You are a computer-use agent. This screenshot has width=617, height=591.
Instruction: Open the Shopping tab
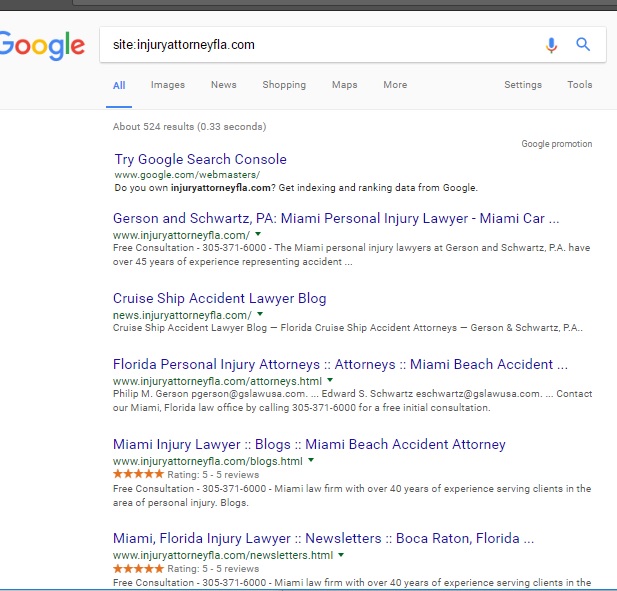pos(284,85)
